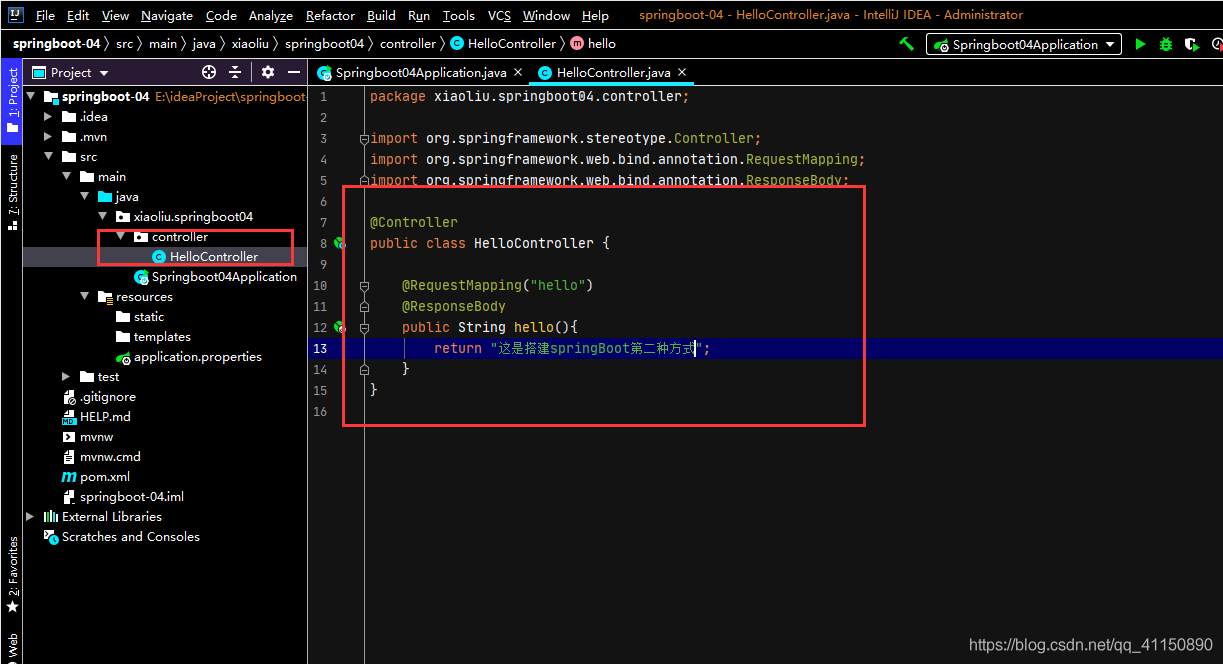Viewport: 1223px width, 664px height.
Task: Toggle the 2: Favorites tool window
Action: pos(12,575)
